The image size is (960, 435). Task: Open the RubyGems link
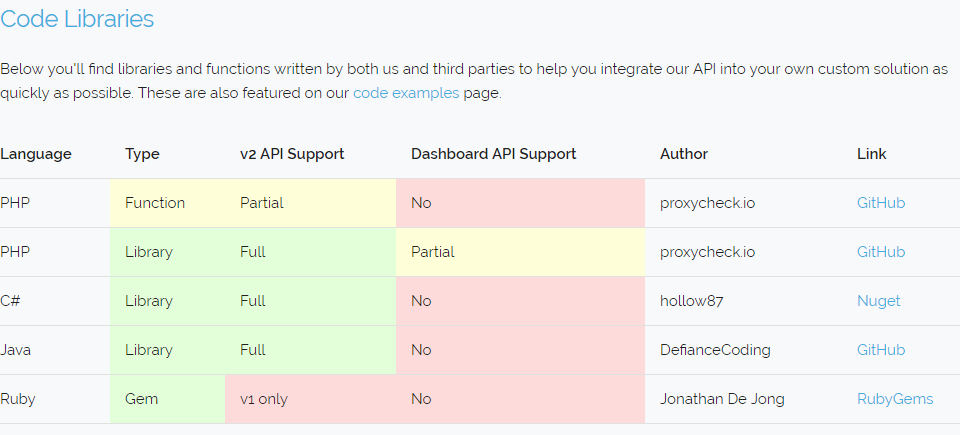894,399
